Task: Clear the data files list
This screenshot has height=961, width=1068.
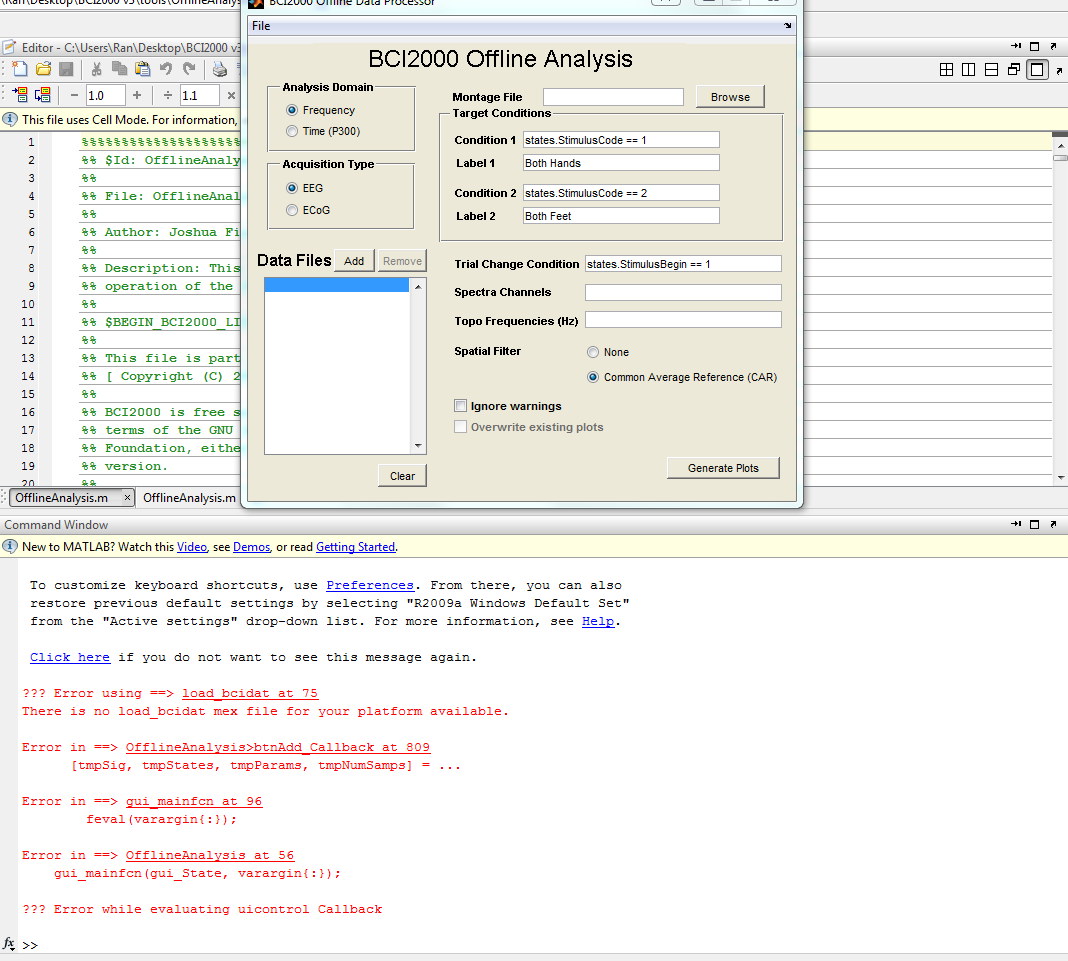Action: point(402,476)
